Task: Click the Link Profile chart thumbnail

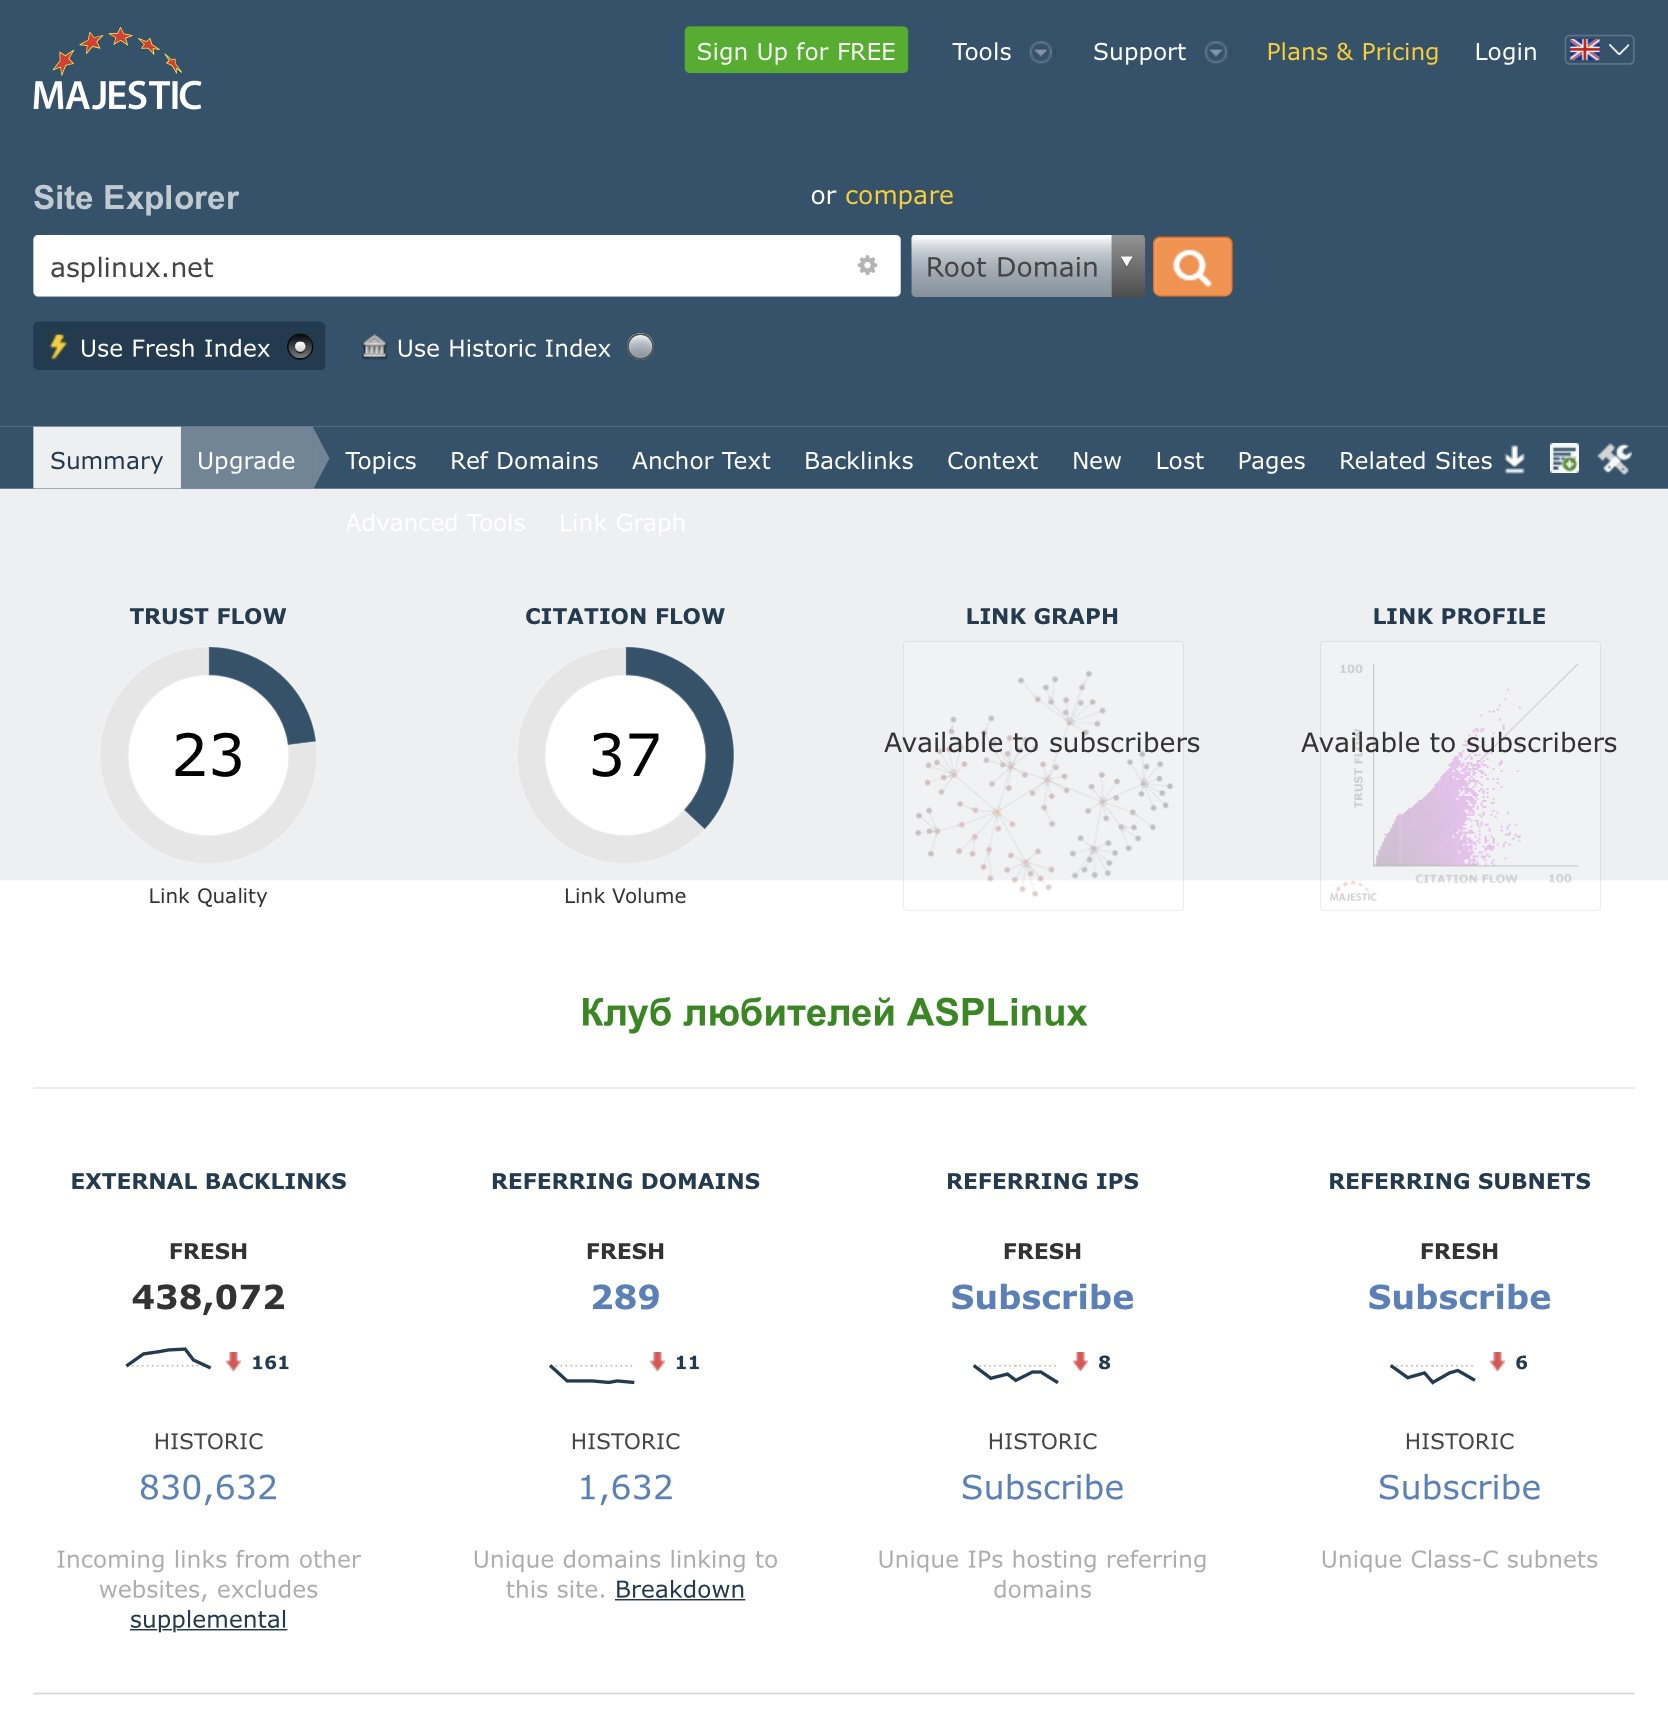Action: point(1460,776)
